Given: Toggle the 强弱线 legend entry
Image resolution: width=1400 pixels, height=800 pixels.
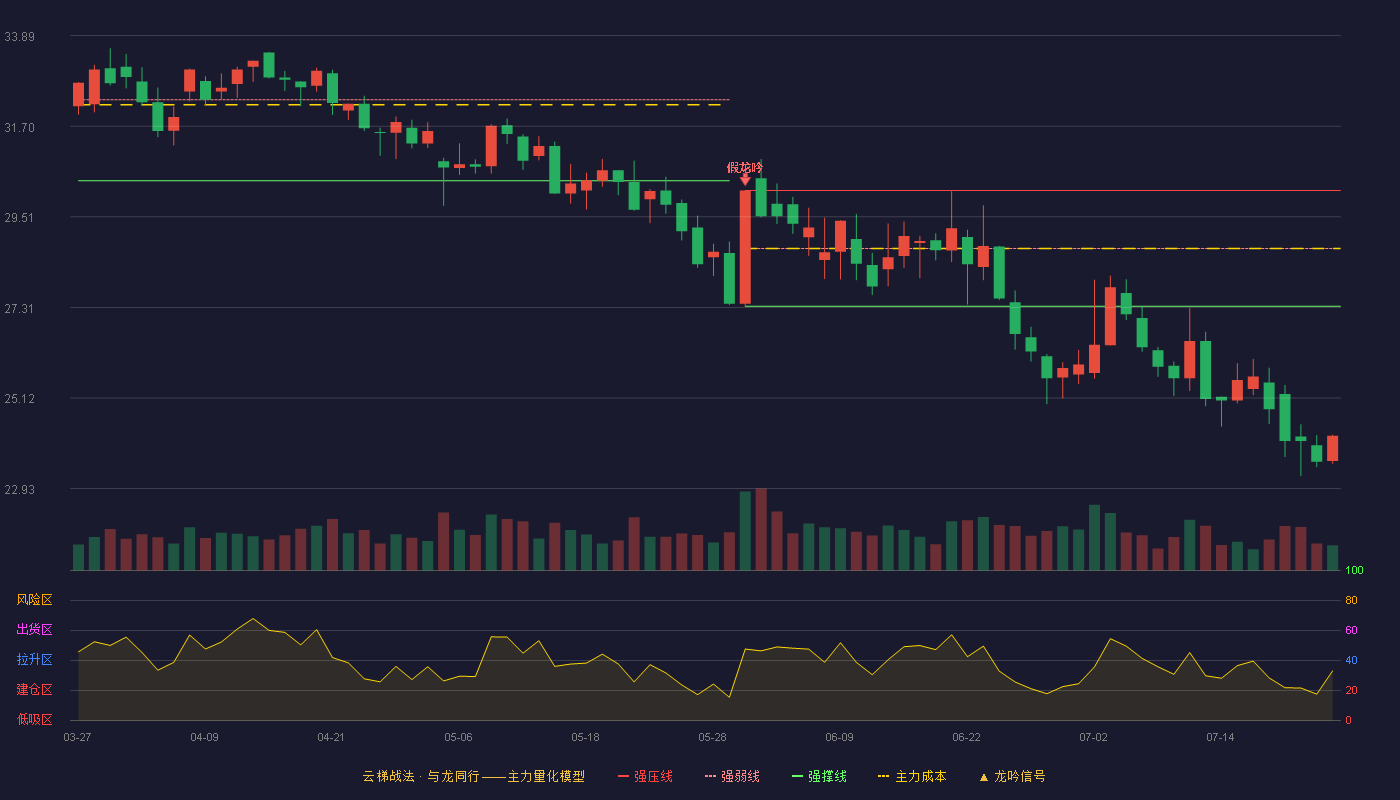Looking at the screenshot, I should [x=732, y=776].
